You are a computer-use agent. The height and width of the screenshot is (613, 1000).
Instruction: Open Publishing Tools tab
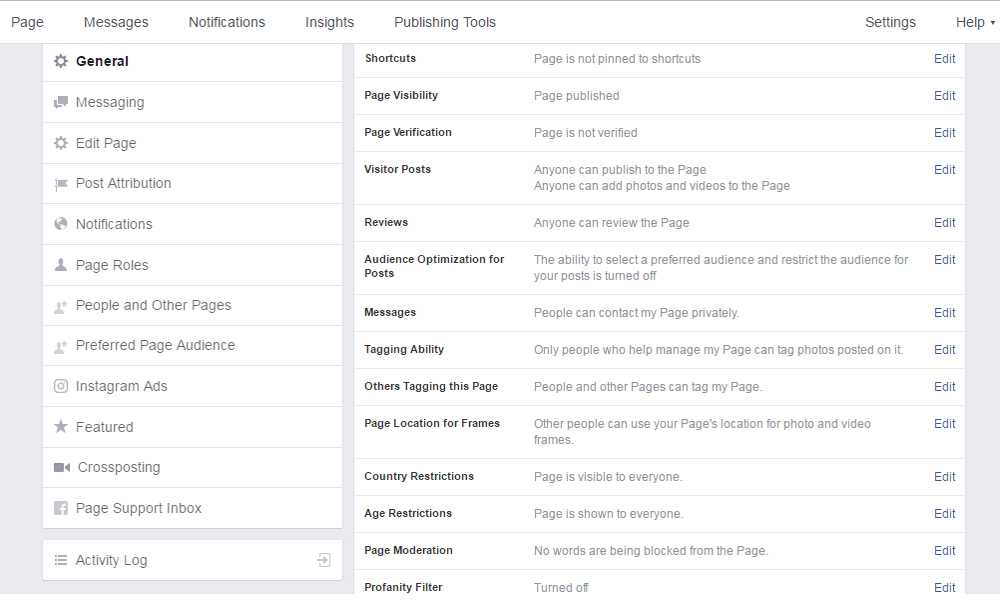445,22
